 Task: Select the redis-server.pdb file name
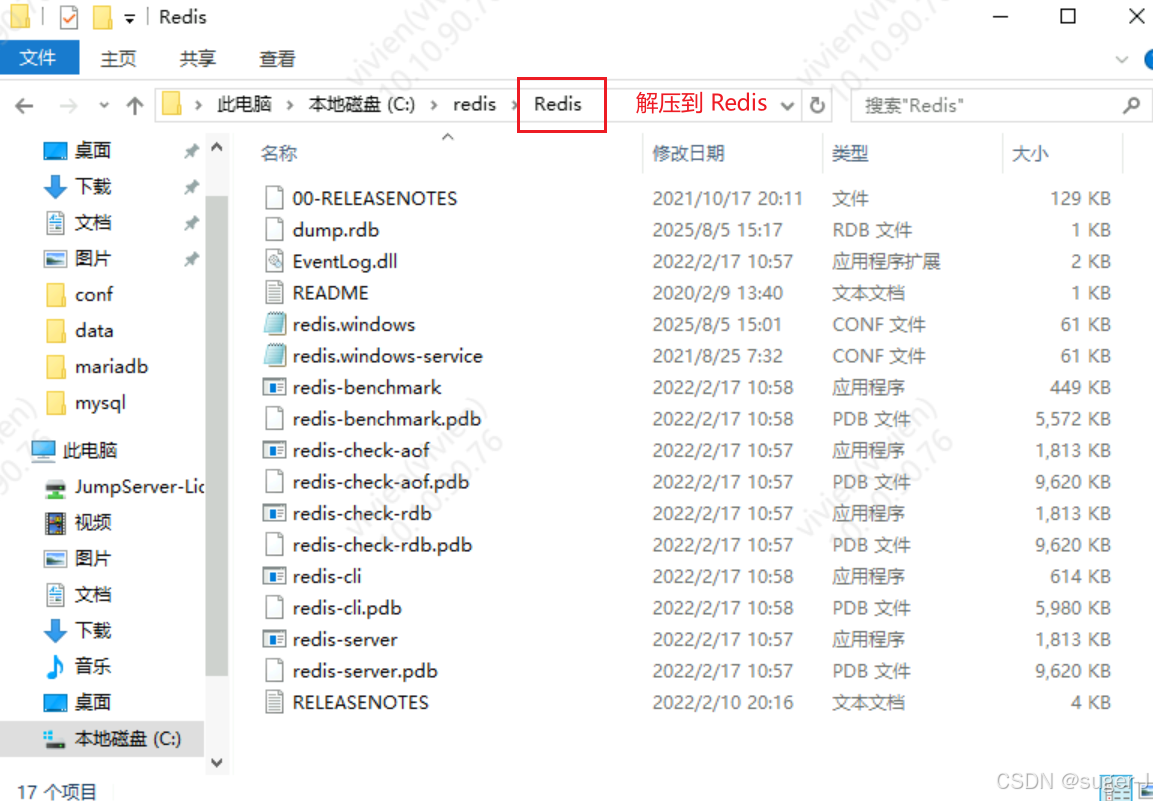pyautogui.click(x=365, y=671)
